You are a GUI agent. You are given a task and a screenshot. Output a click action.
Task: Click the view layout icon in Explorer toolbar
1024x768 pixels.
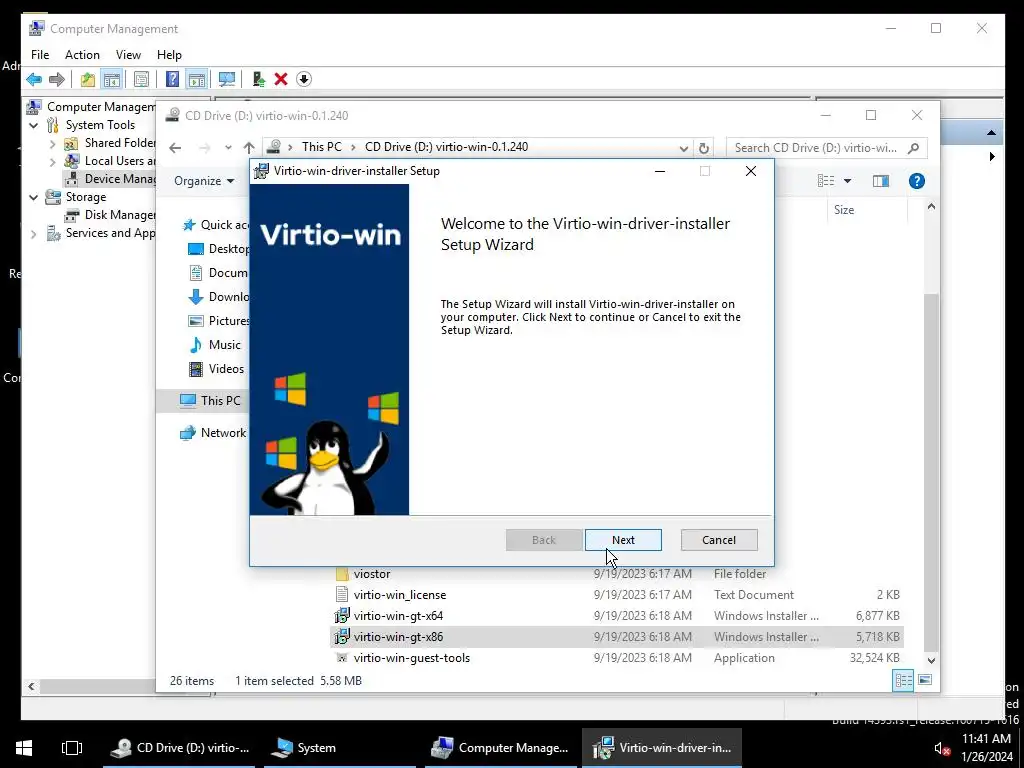click(x=825, y=181)
